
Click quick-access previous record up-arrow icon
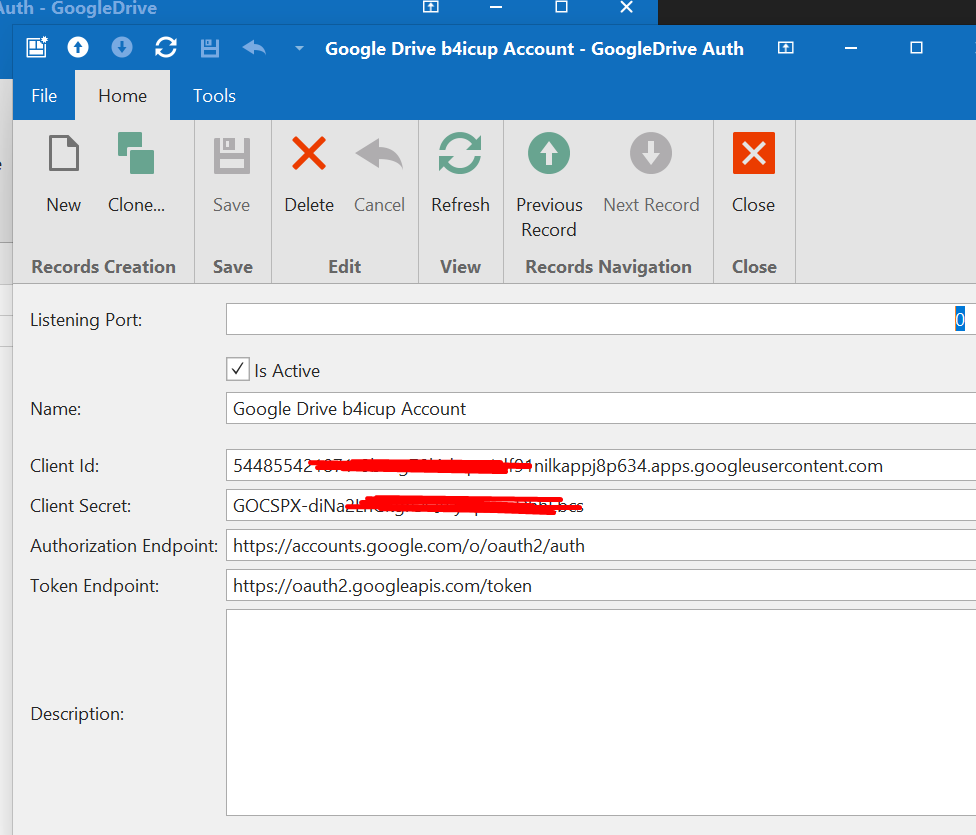click(x=78, y=47)
